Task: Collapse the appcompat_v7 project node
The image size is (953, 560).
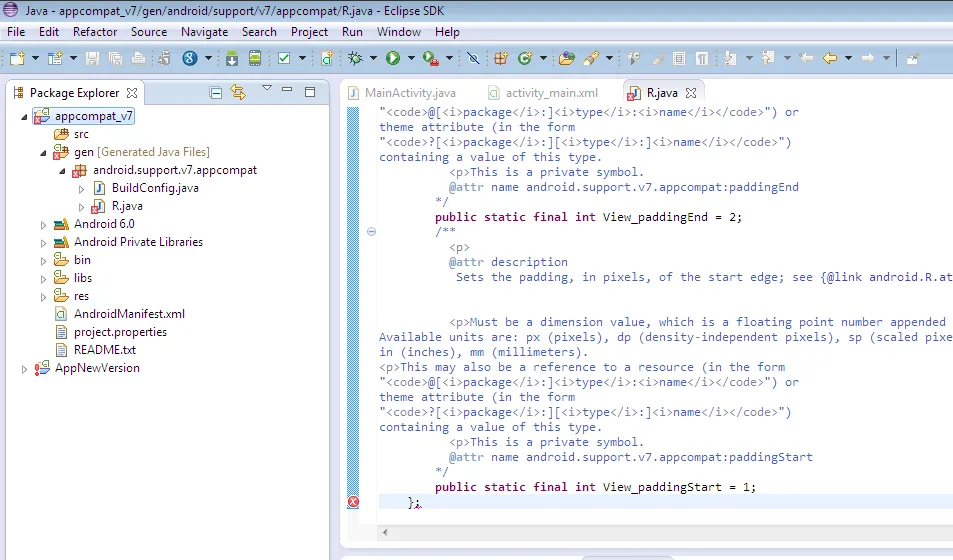Action: (24, 117)
